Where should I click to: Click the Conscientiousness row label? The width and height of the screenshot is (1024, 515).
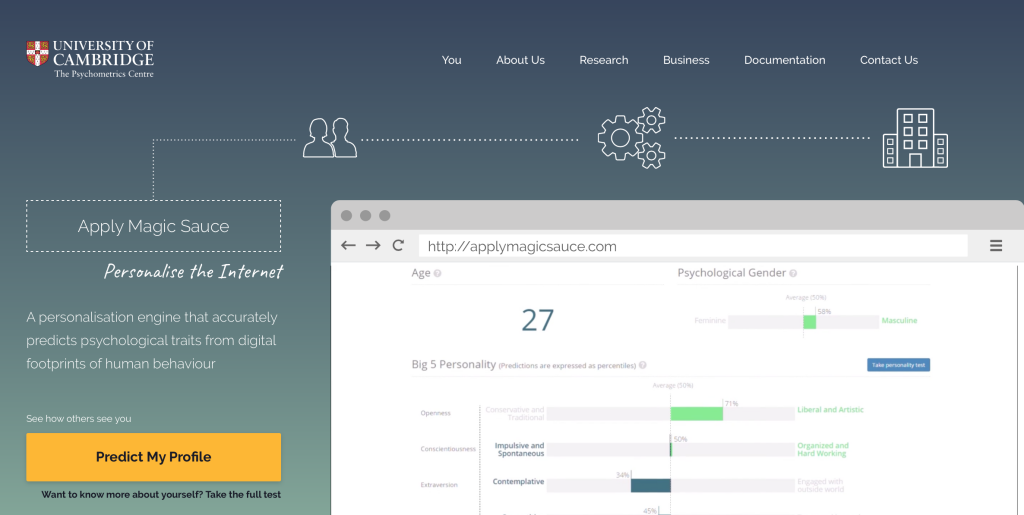pos(448,449)
